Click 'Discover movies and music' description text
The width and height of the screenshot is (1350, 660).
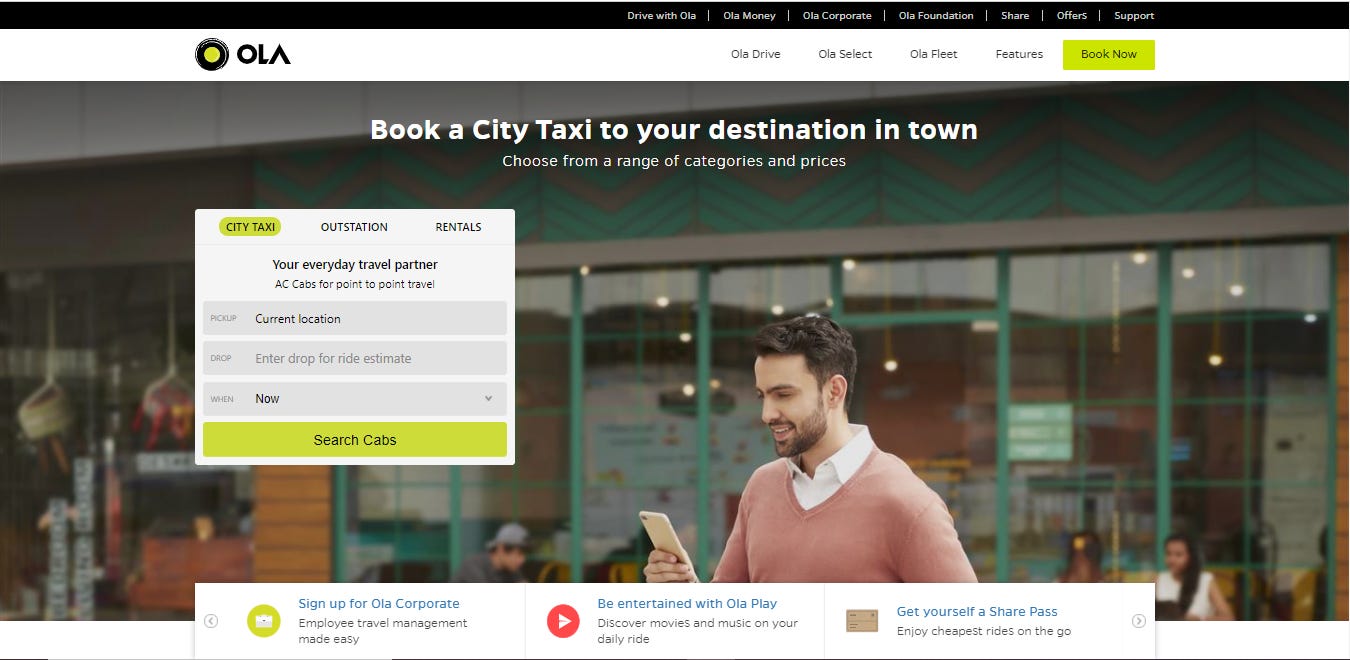click(697, 631)
